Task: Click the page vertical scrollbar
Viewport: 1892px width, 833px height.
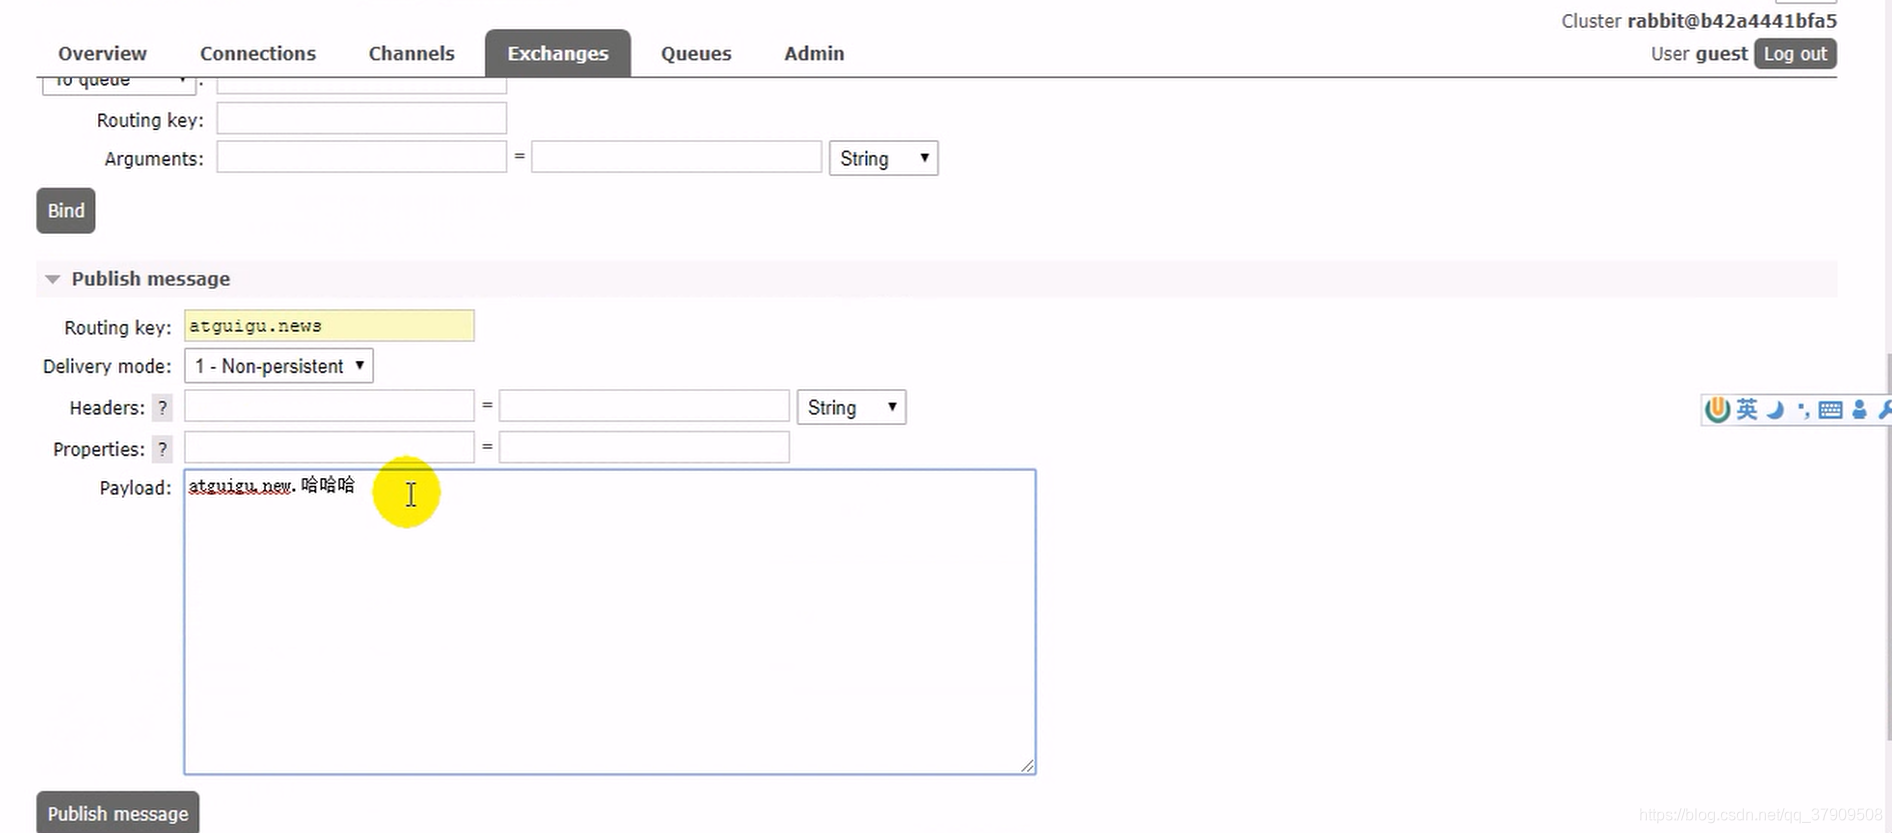Action: (x=1888, y=545)
